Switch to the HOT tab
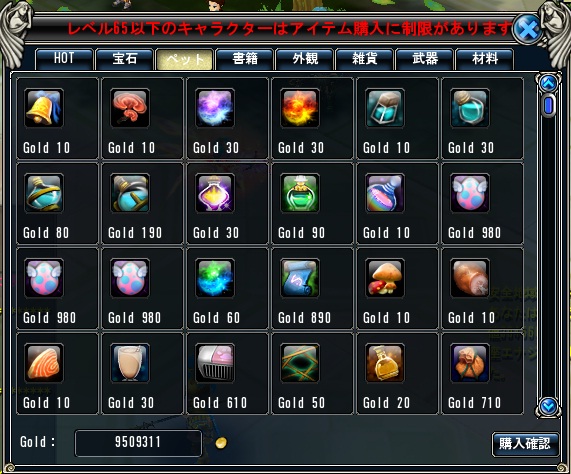571x474 pixels. pyautogui.click(x=64, y=59)
